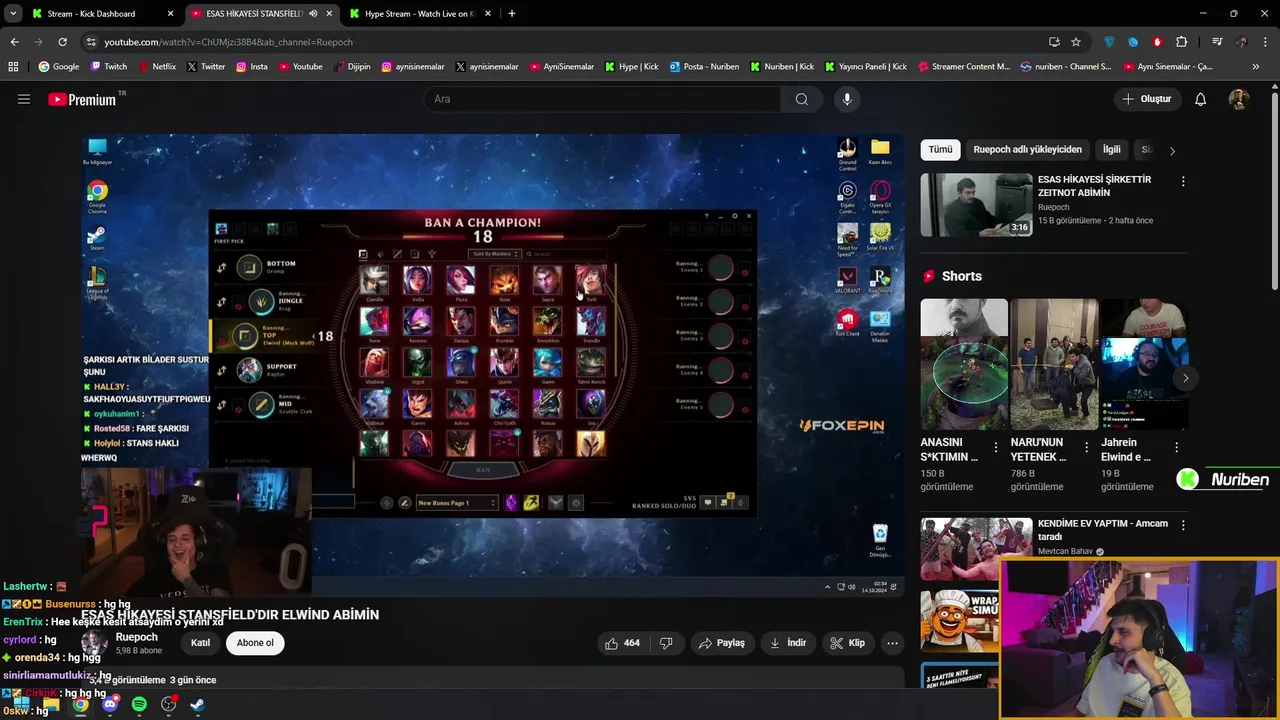
Task: Open options for KENDİME EV YAPTIM video
Action: (1183, 525)
